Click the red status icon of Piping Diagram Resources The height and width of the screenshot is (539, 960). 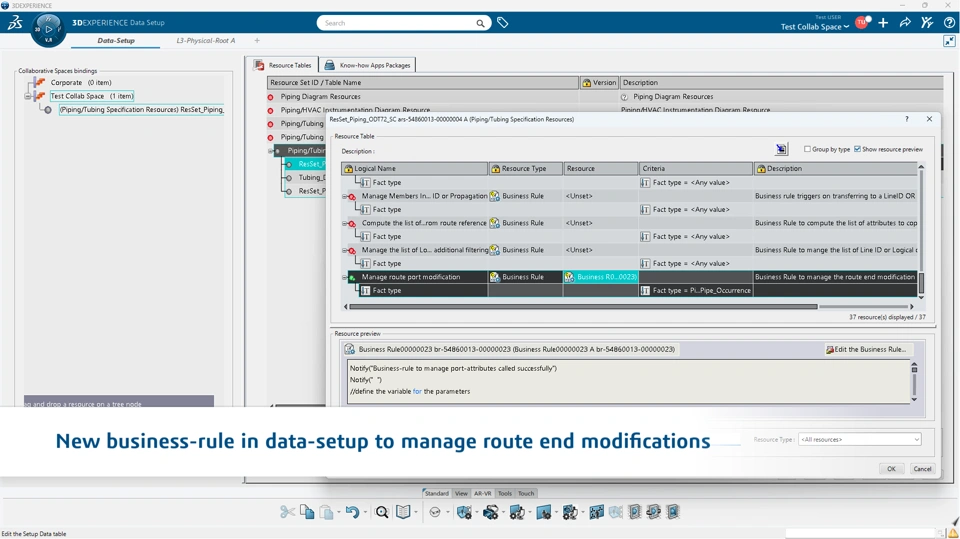[271, 97]
